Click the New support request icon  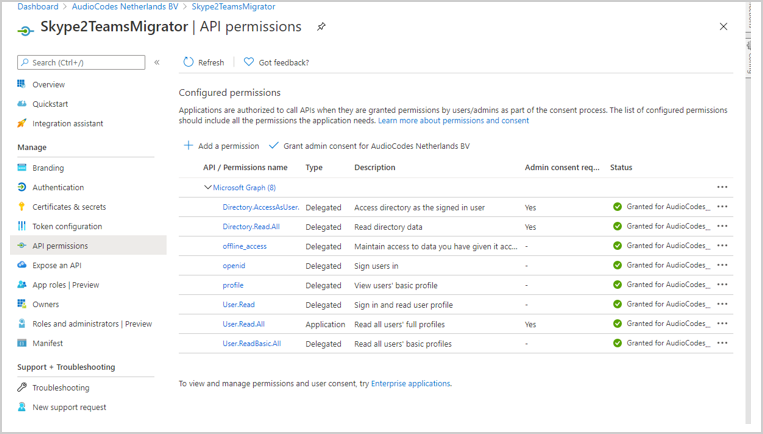pyautogui.click(x=21, y=407)
